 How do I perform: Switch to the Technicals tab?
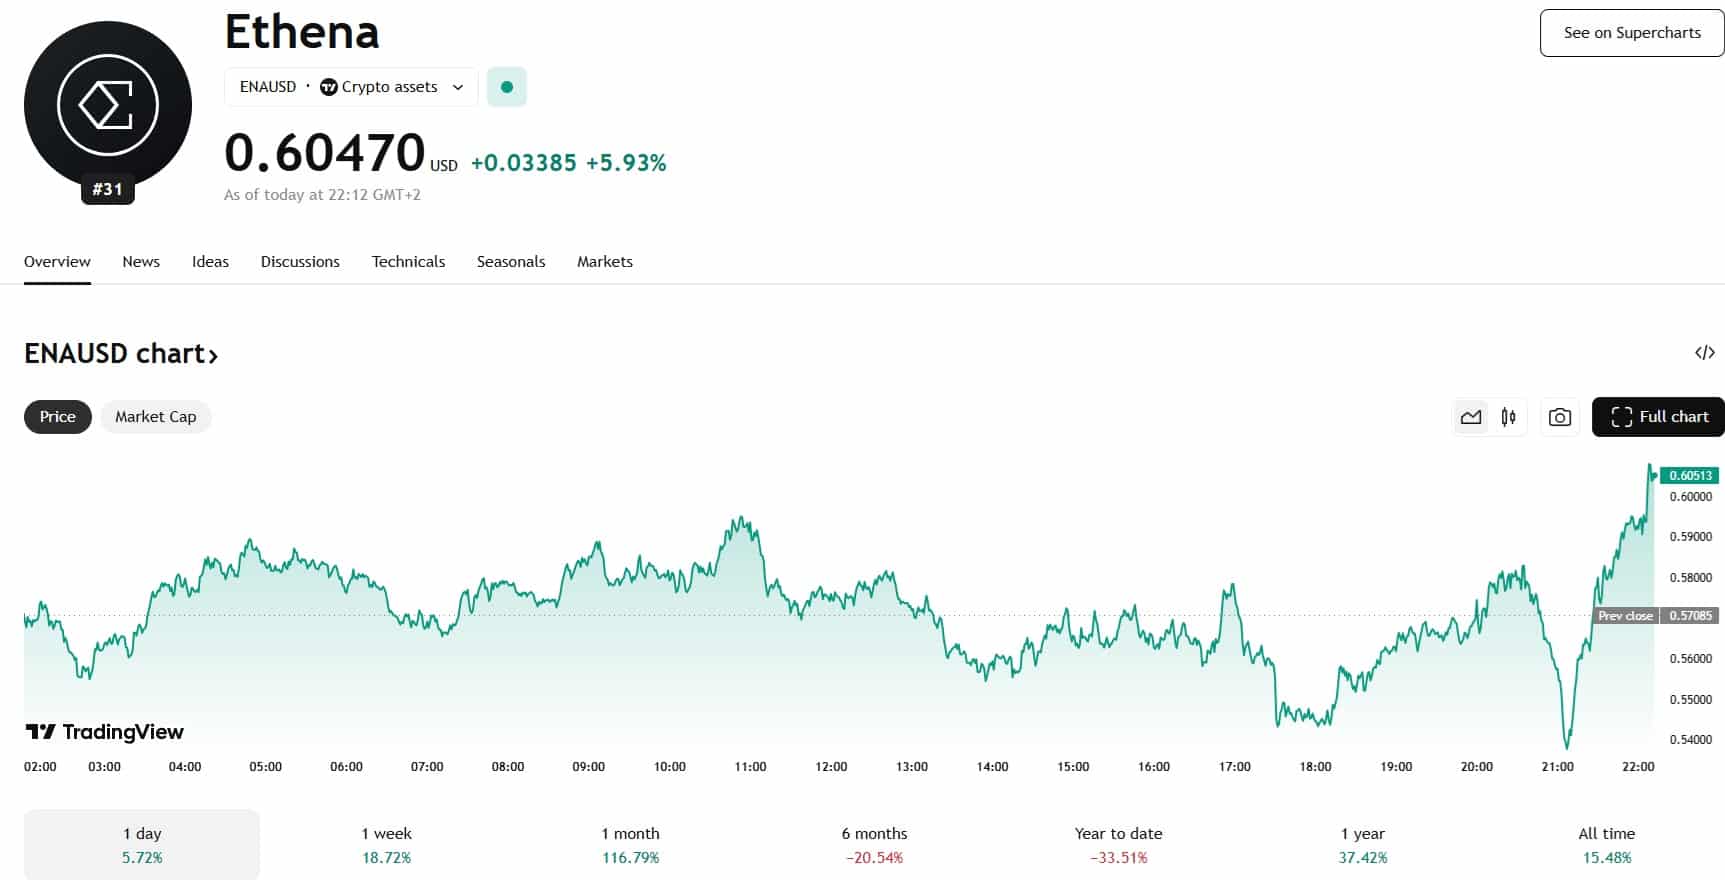pyautogui.click(x=408, y=262)
